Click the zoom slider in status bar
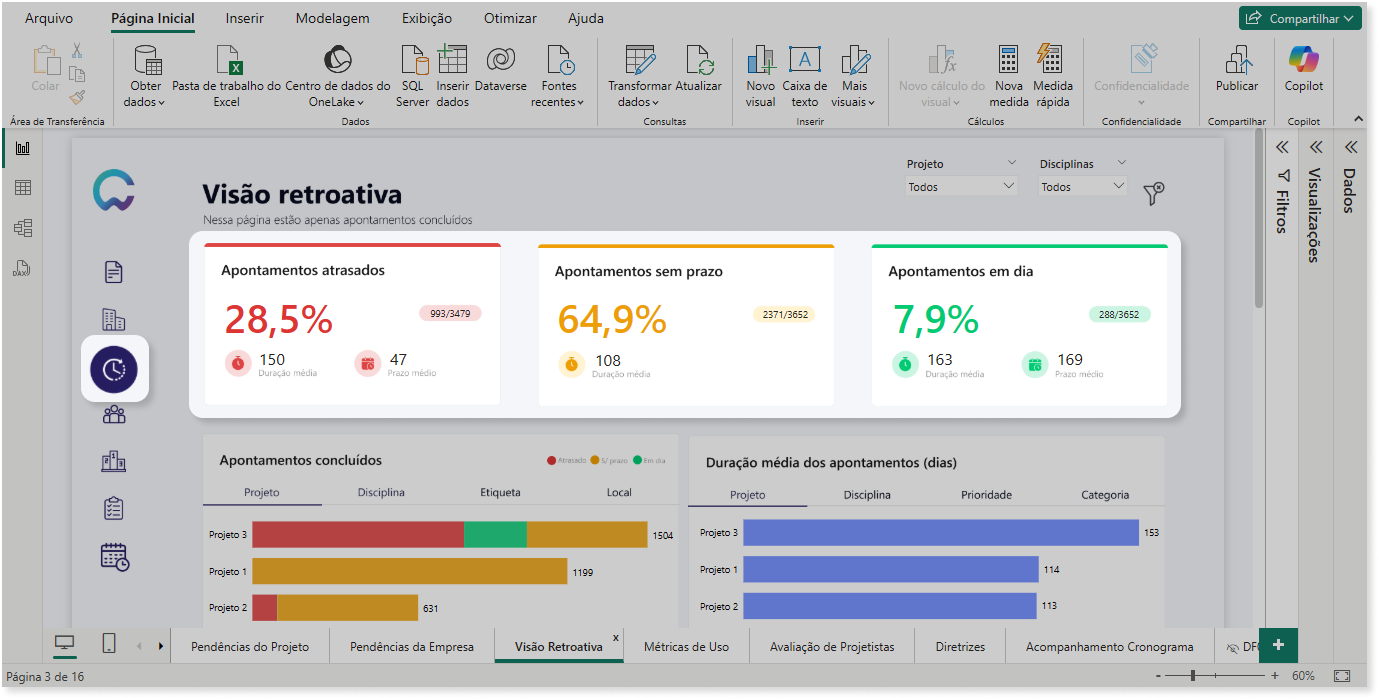 pos(1217,676)
